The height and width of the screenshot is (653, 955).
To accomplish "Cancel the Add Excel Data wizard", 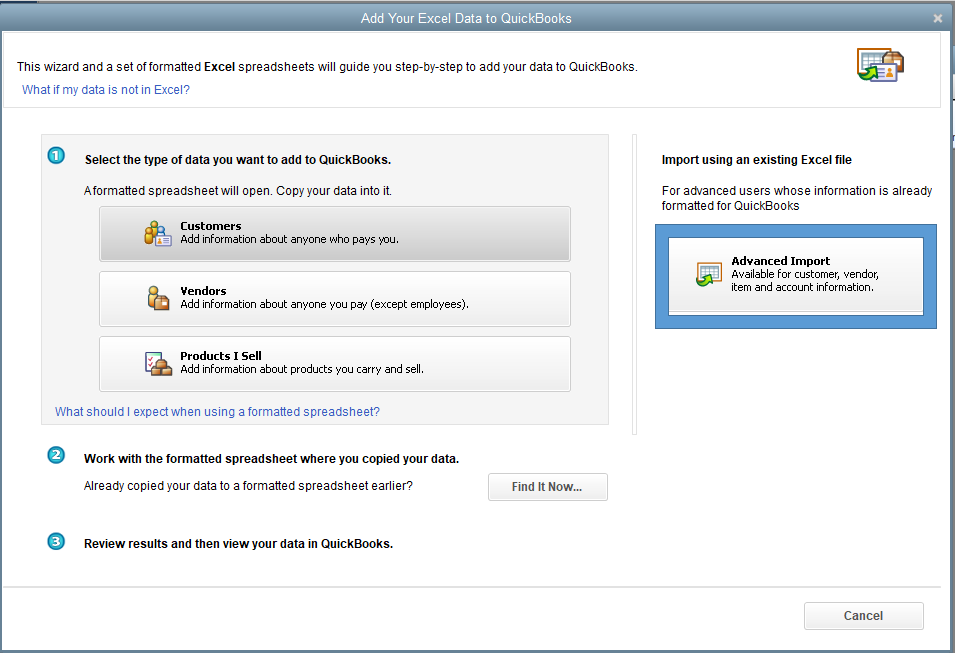I will pos(863,616).
